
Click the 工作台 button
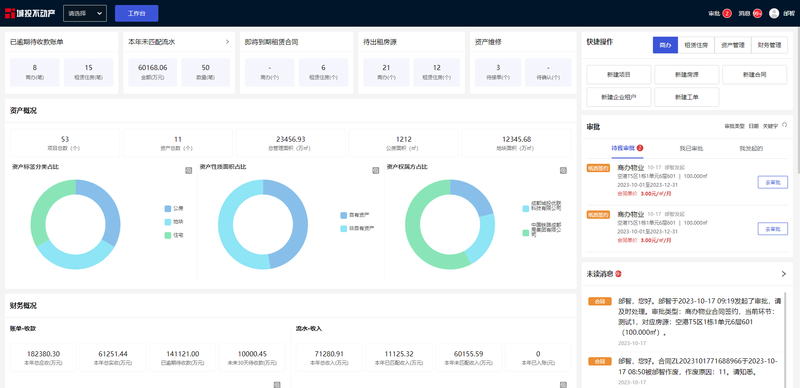click(x=137, y=13)
